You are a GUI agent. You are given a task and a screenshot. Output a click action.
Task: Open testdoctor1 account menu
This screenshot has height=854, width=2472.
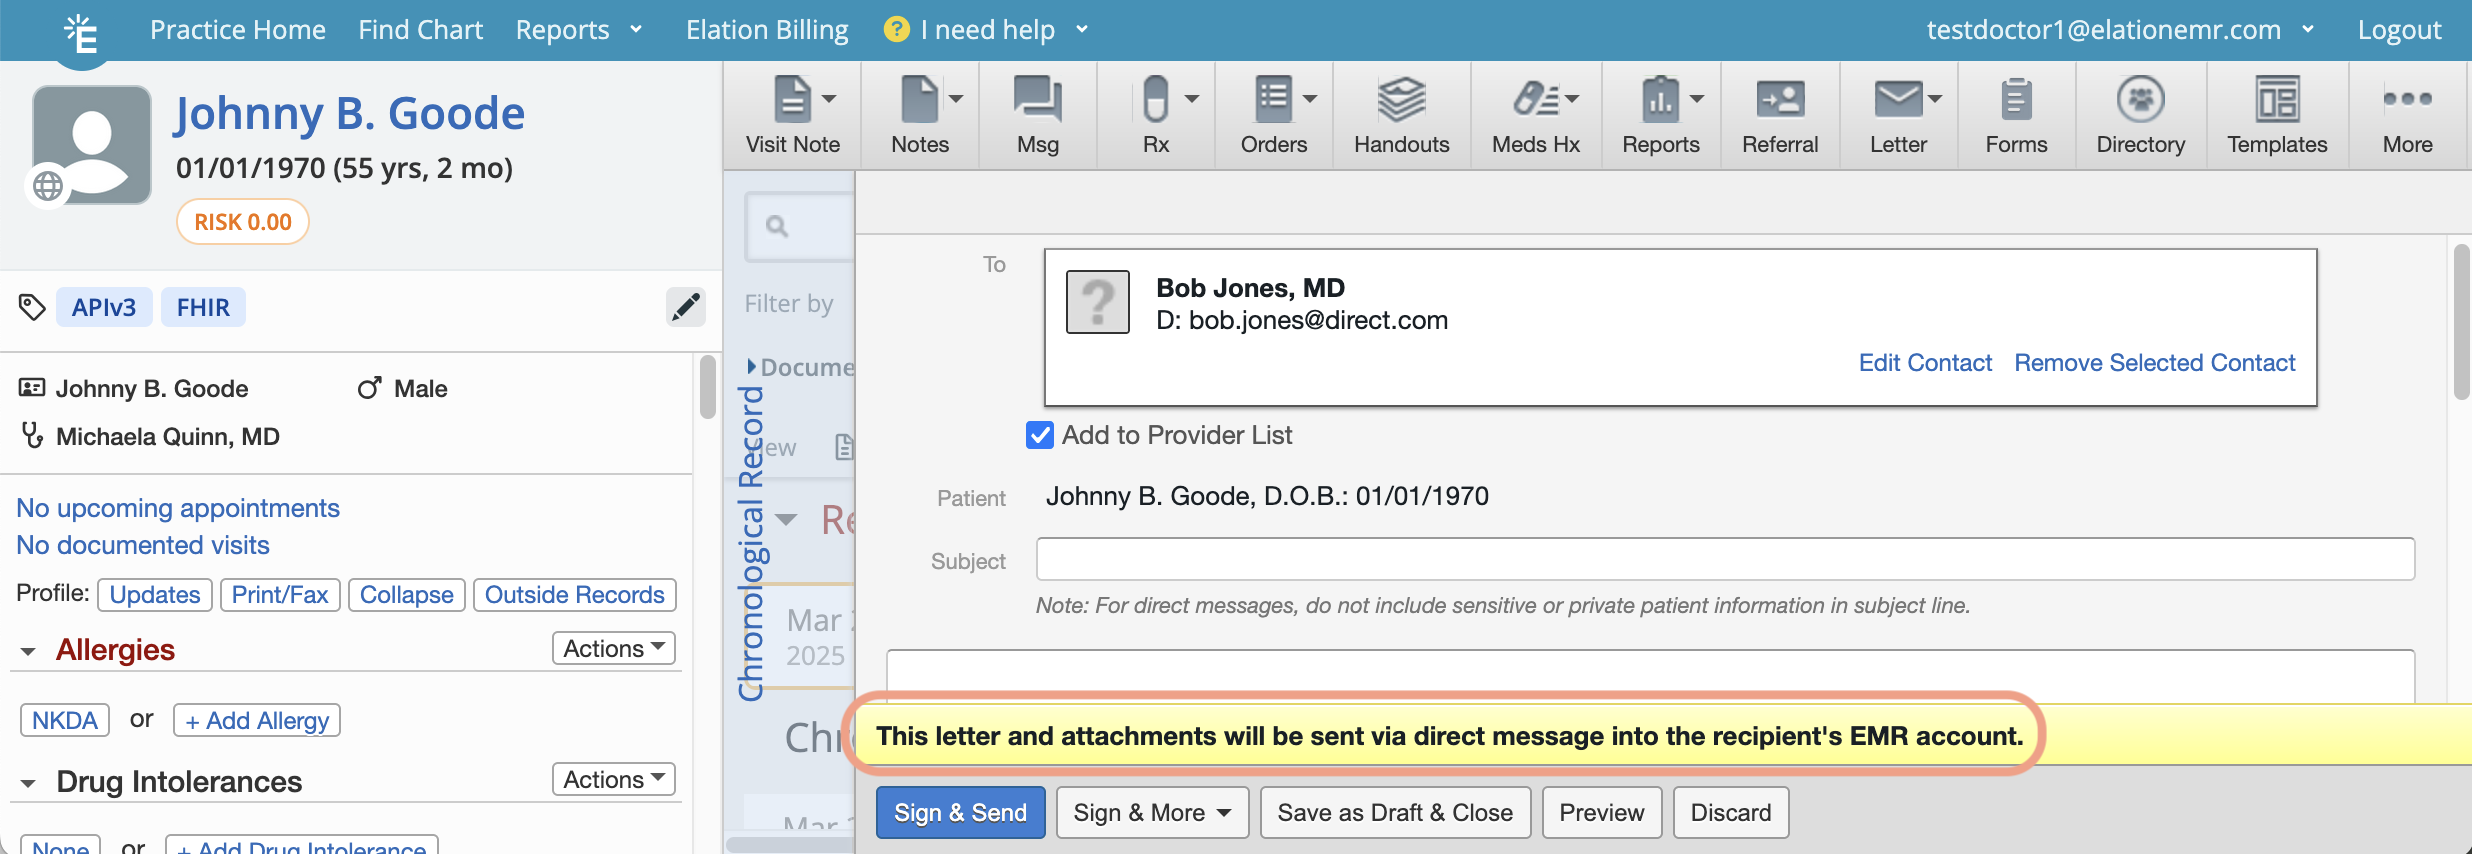click(x=2119, y=30)
